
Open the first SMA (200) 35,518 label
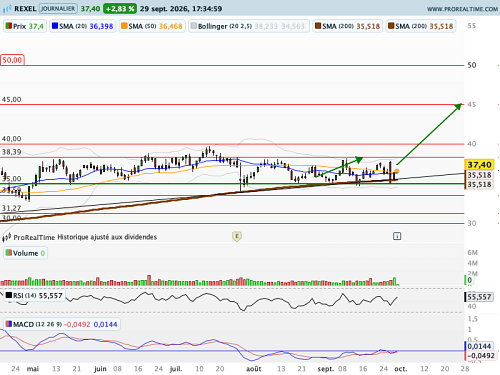347,26
